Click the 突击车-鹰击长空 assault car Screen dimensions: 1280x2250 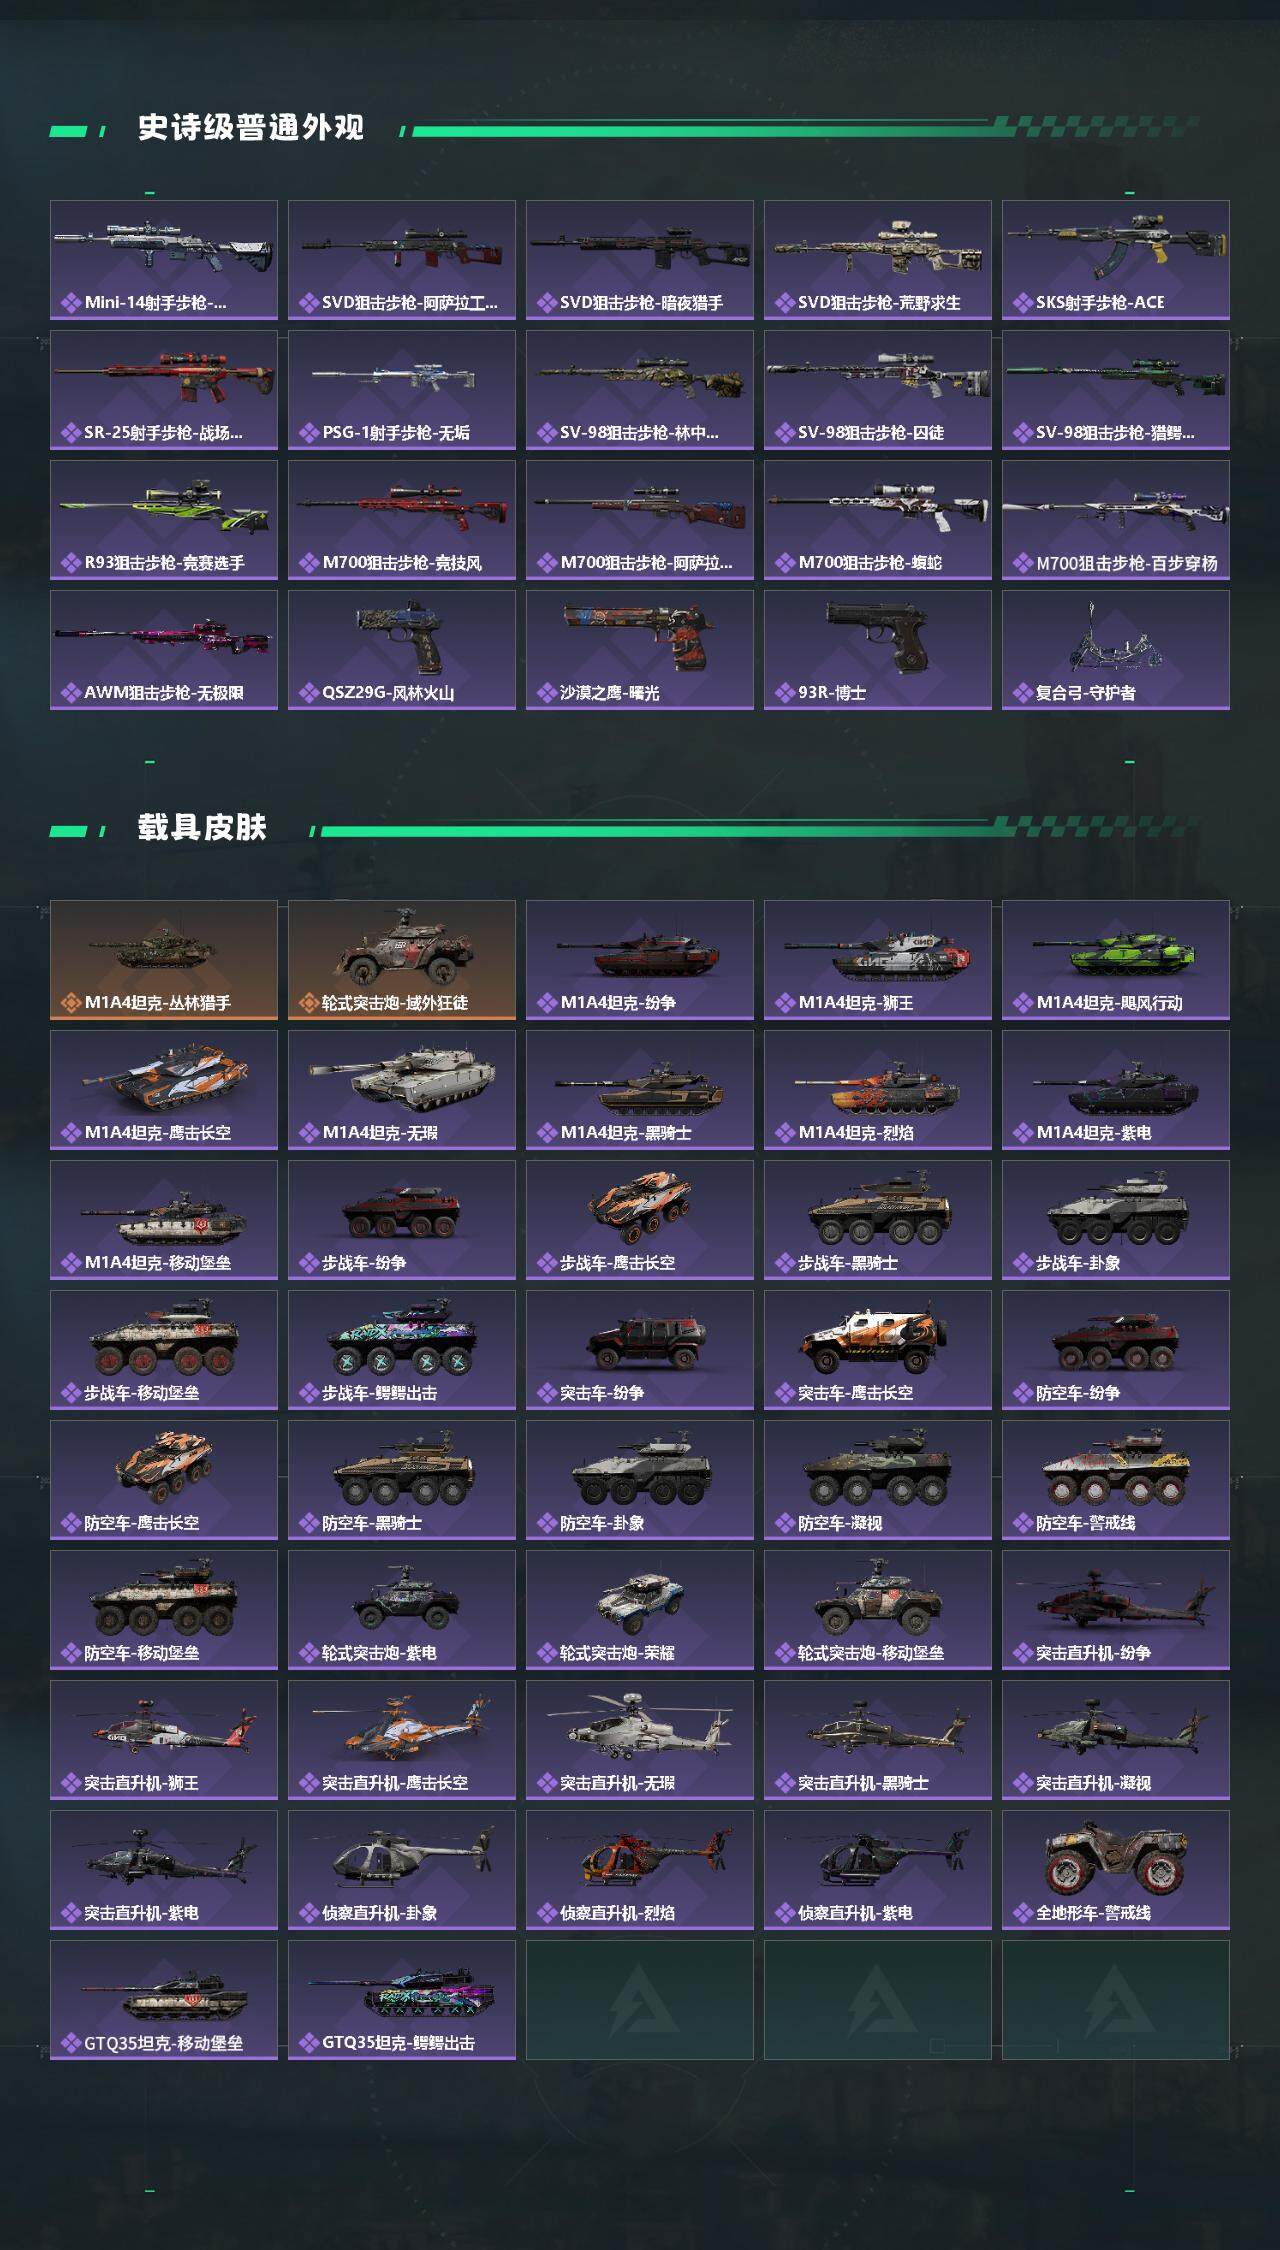pos(878,1350)
